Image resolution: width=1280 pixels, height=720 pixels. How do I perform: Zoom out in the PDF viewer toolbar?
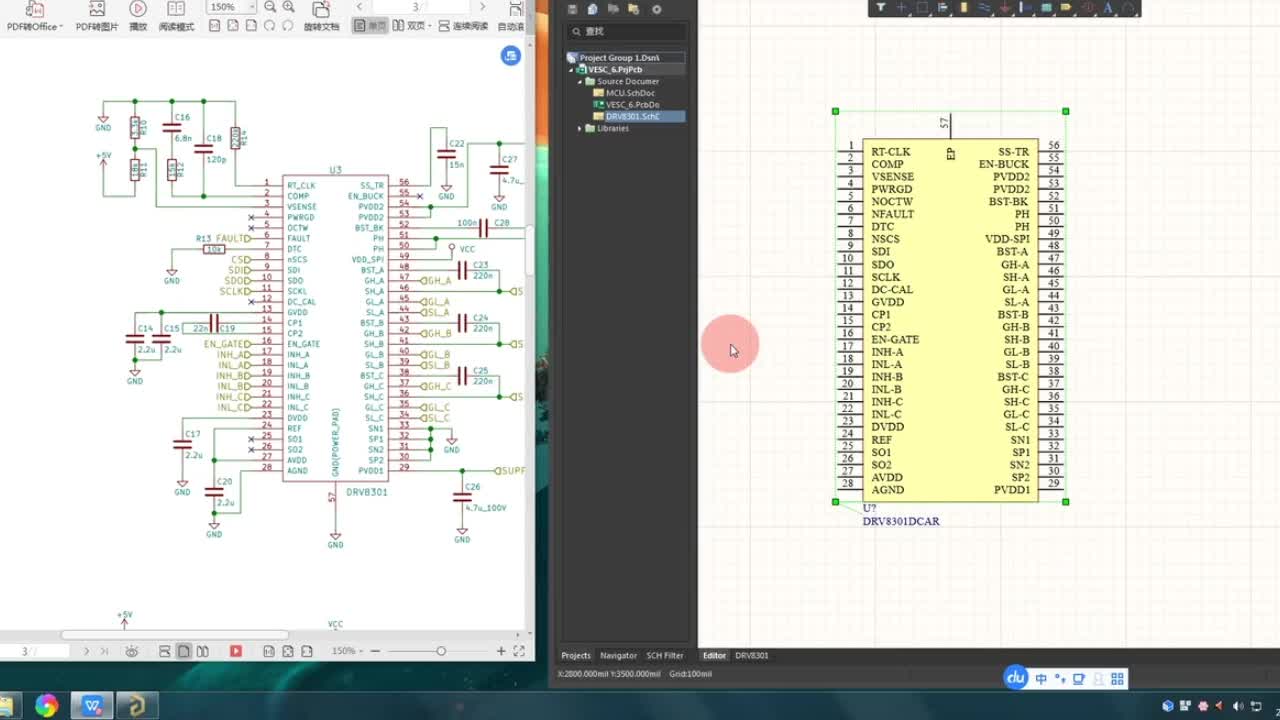click(270, 7)
